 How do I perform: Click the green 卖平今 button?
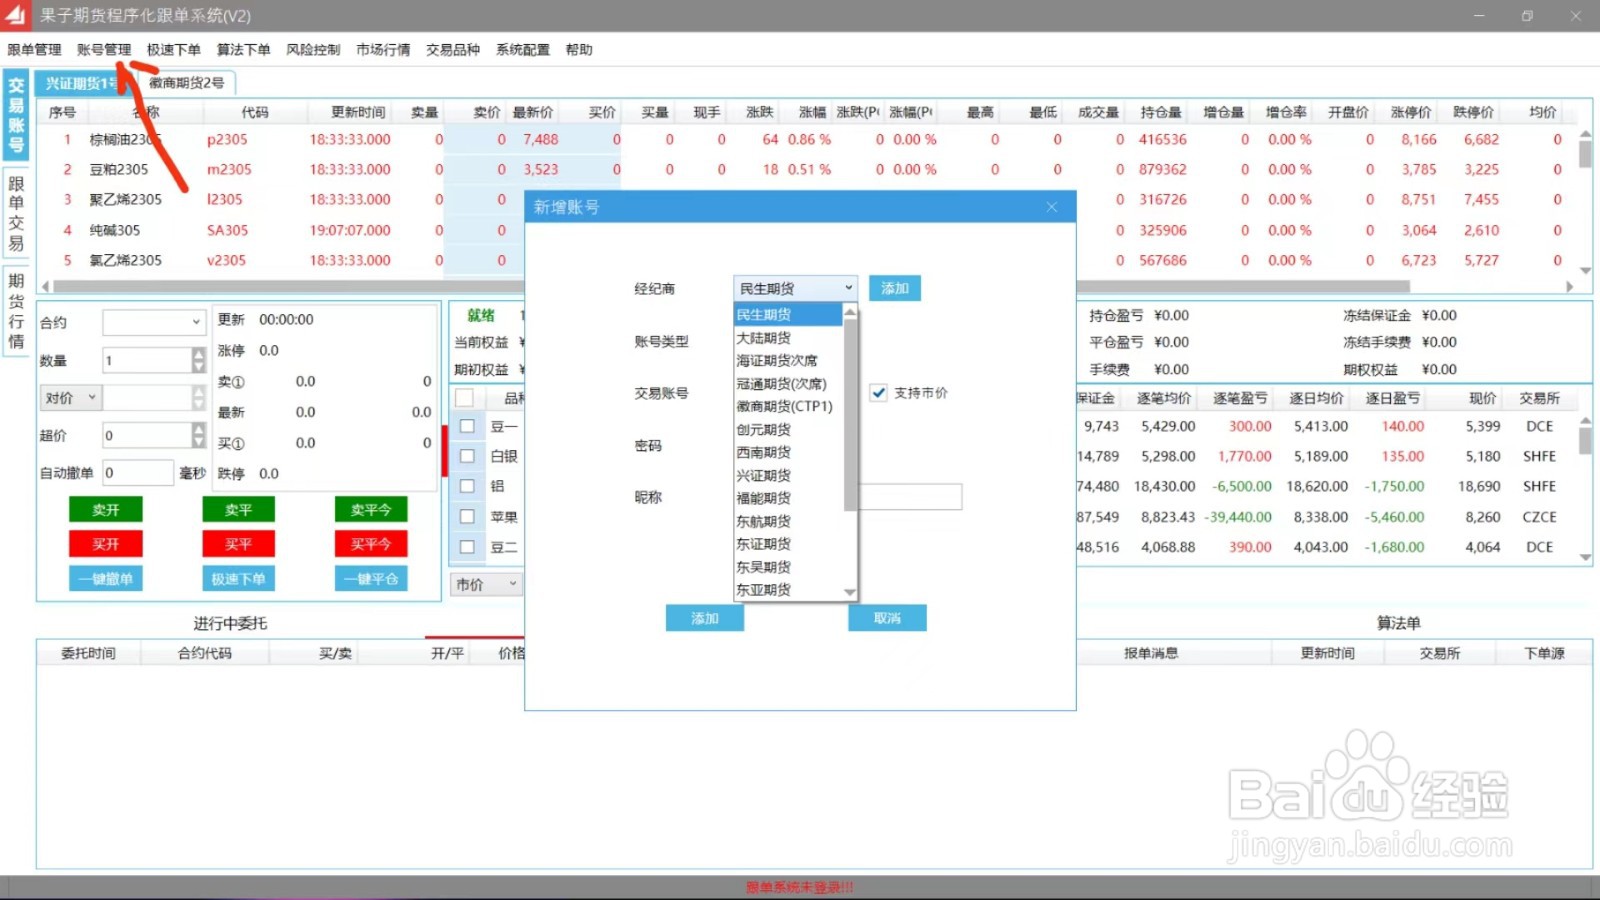point(371,510)
